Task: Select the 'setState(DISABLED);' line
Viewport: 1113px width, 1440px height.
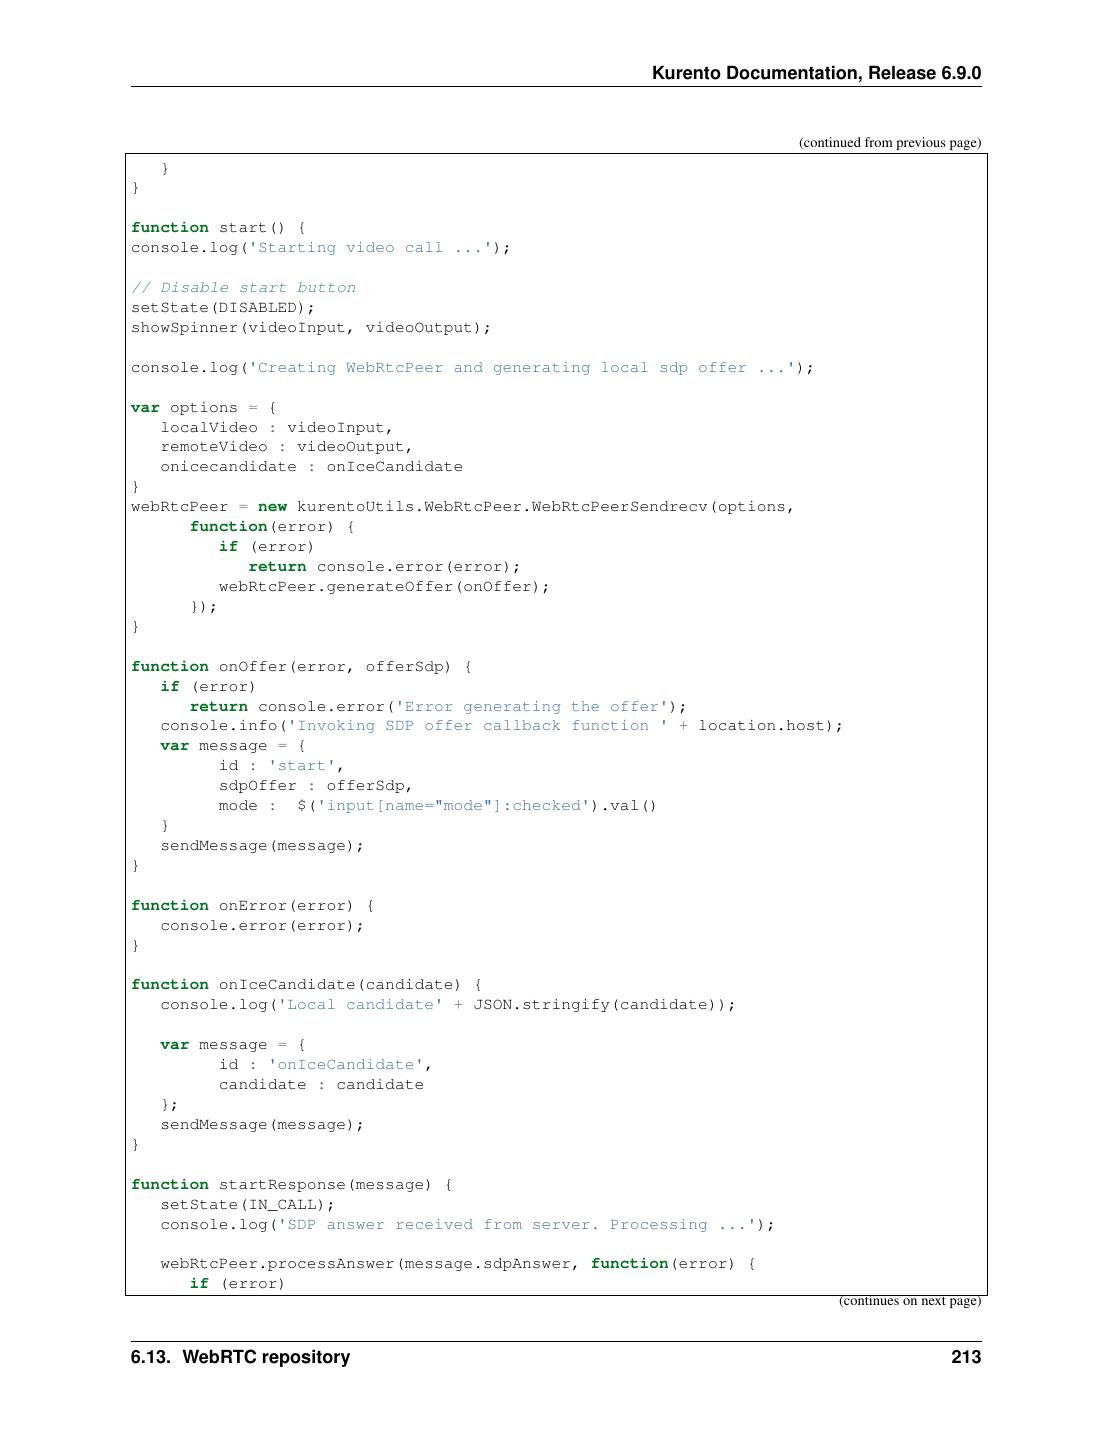Action: (x=223, y=307)
